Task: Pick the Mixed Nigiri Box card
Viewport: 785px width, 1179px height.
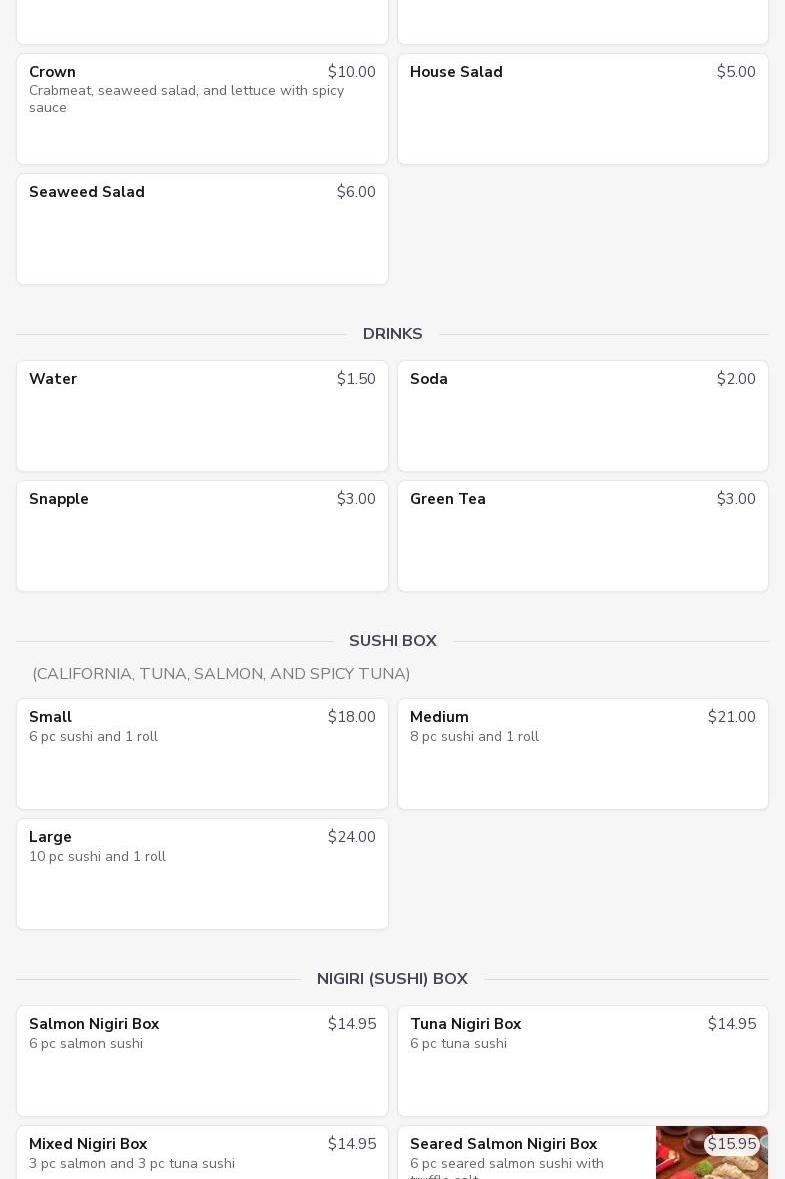Action: point(202,1154)
